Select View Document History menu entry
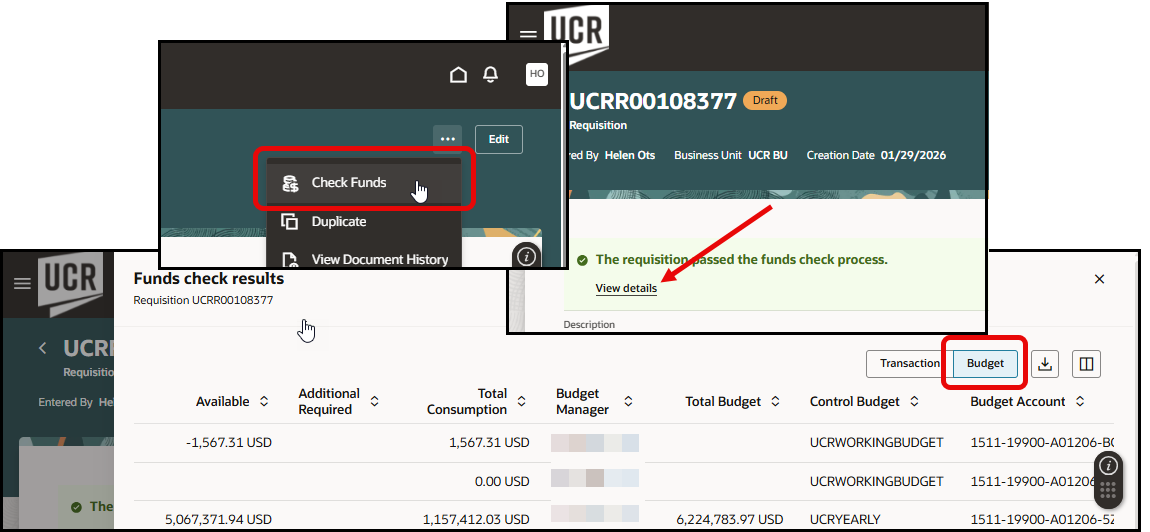Image resolution: width=1150 pixels, height=532 pixels. pos(364,259)
